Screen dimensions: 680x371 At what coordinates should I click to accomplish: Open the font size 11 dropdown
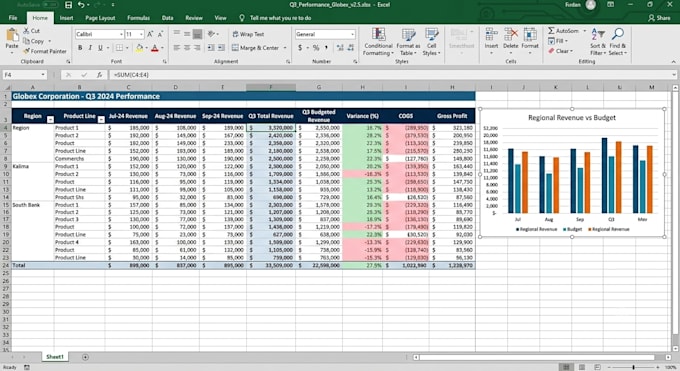141,34
